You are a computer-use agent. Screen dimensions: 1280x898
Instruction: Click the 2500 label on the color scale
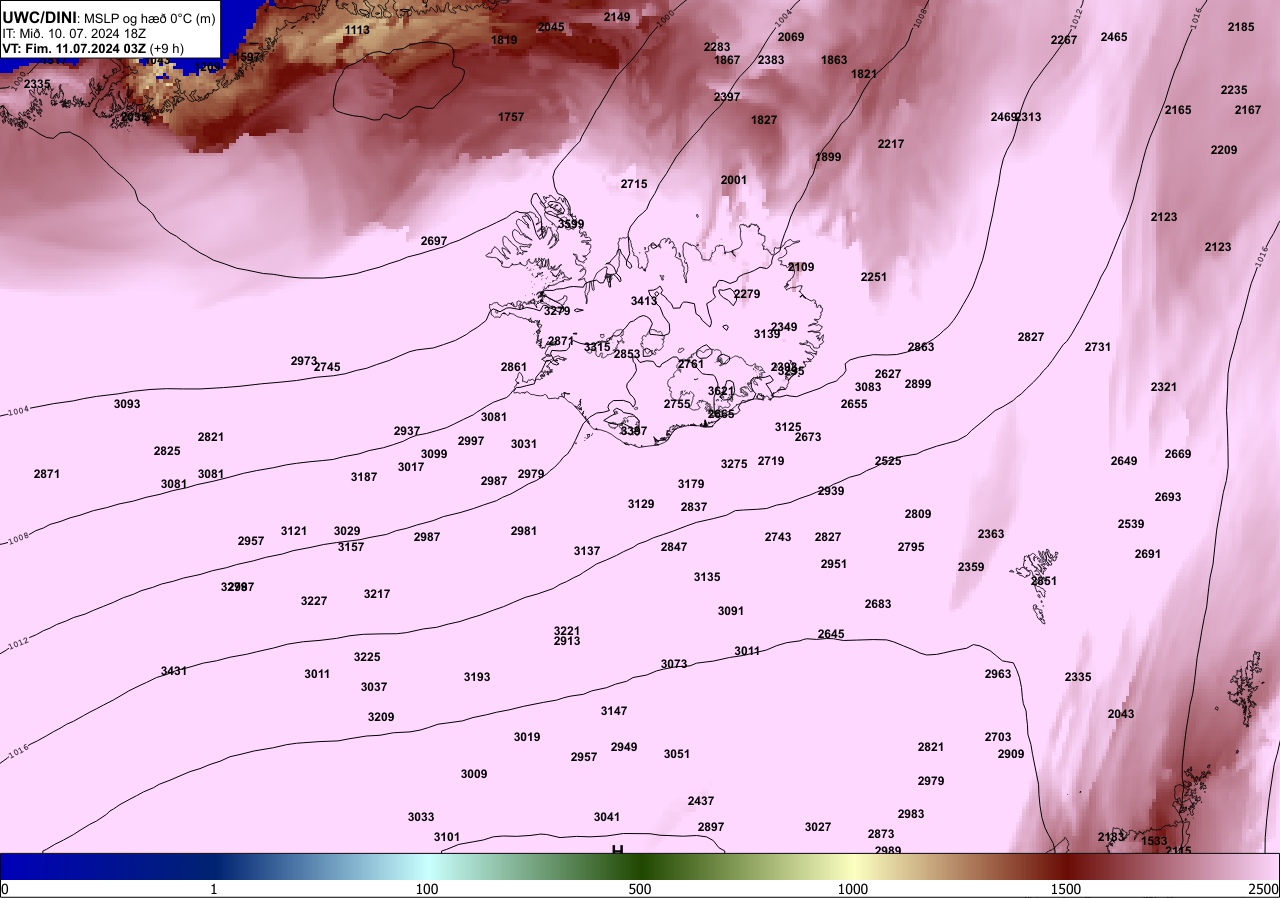pos(1264,889)
